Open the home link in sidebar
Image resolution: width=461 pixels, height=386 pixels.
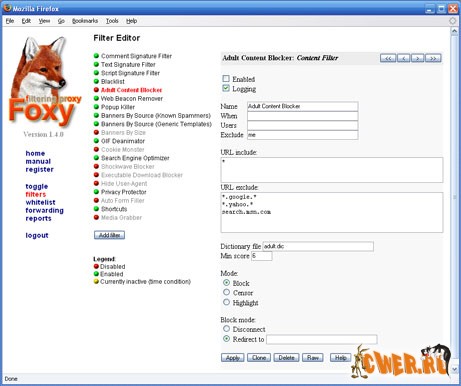point(35,153)
